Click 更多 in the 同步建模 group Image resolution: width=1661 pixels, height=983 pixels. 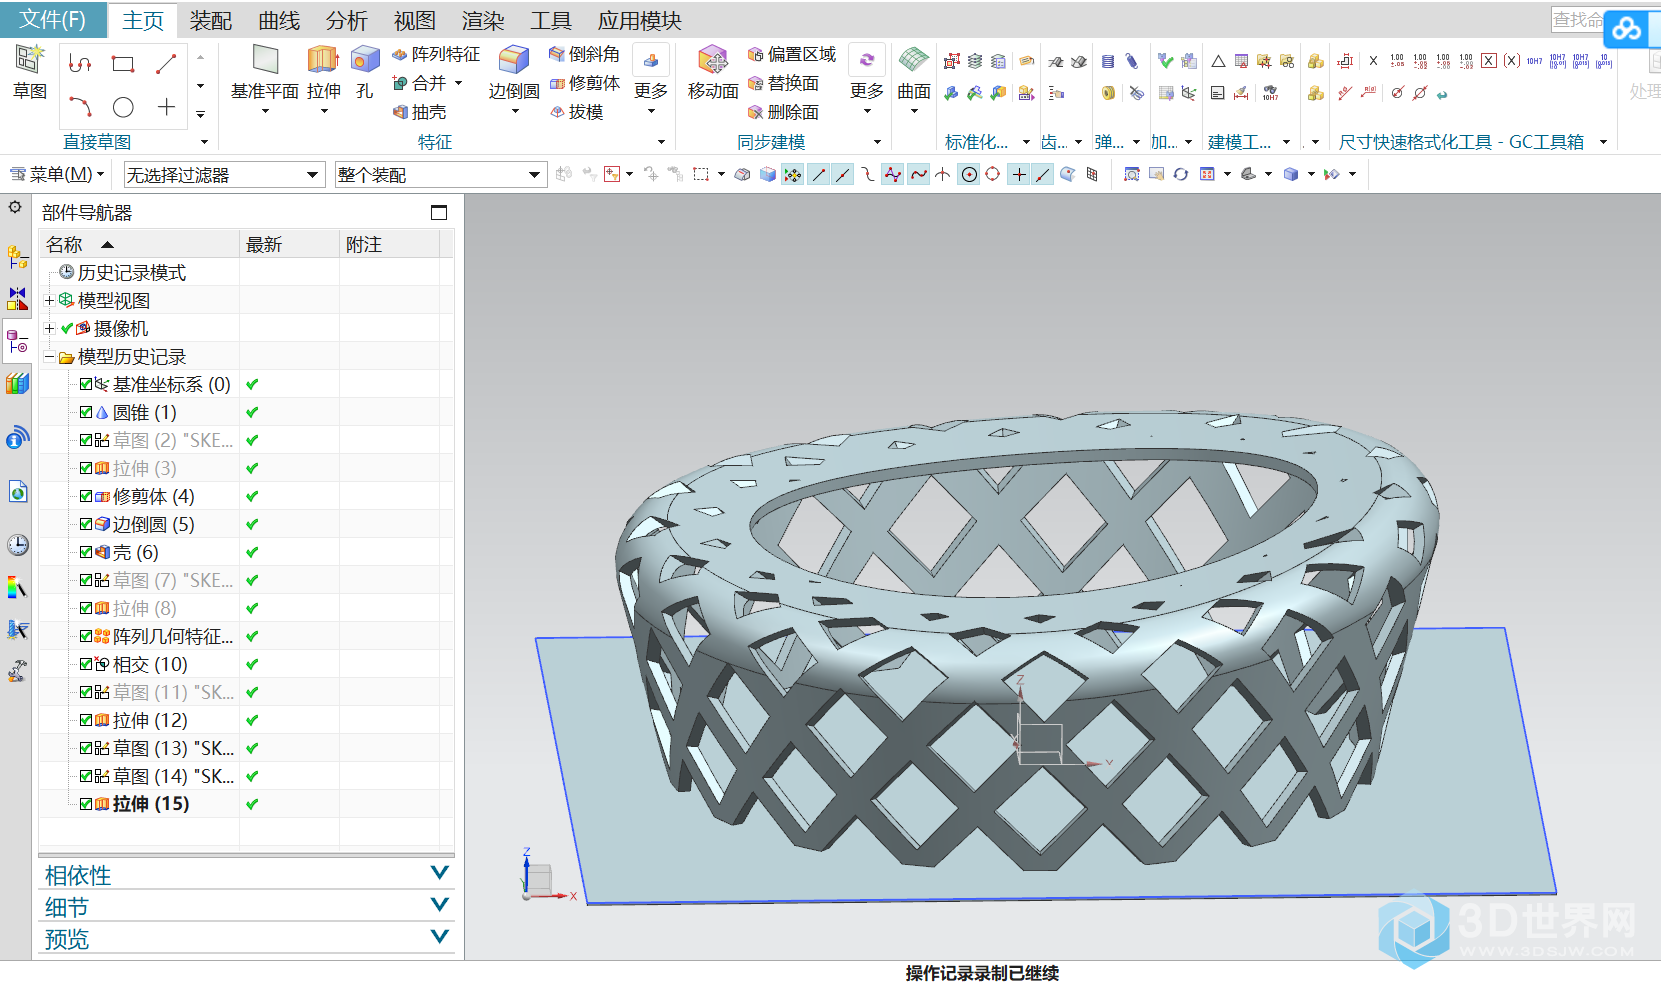[x=867, y=80]
